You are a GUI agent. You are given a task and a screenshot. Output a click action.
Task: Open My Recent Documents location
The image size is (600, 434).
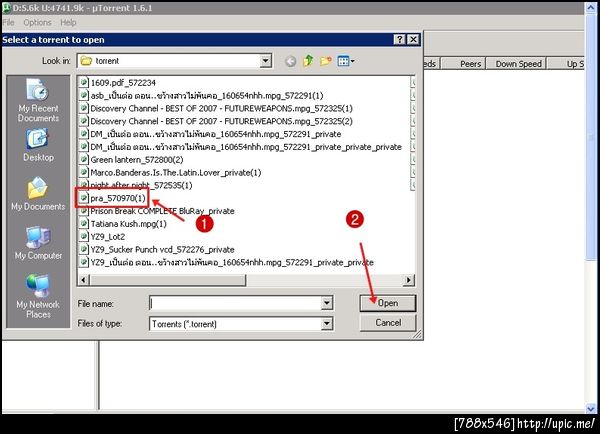38,100
